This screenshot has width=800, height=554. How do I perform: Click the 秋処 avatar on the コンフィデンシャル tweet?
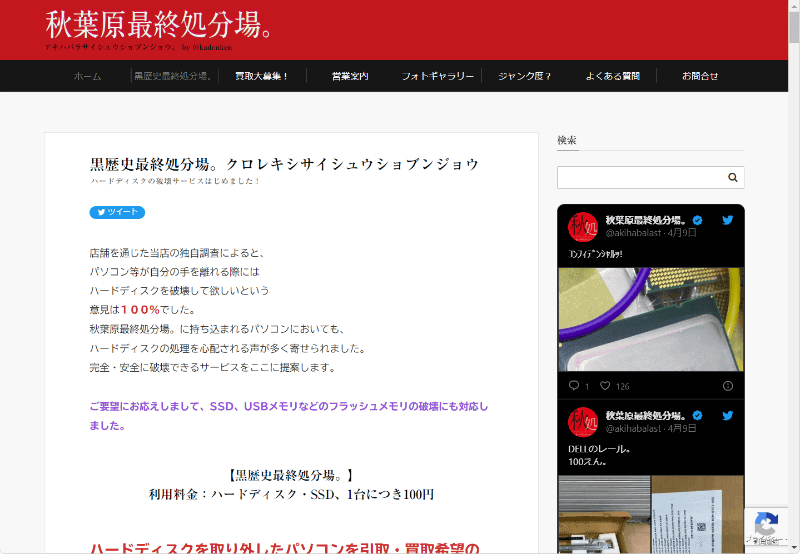pyautogui.click(x=583, y=226)
